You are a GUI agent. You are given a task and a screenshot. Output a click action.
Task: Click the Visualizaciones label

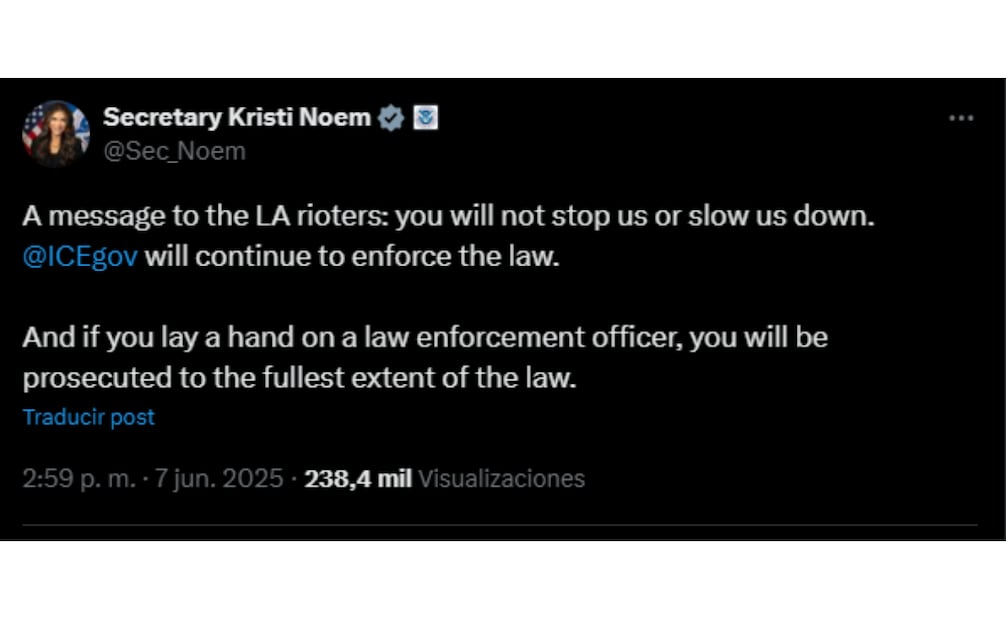coord(501,479)
